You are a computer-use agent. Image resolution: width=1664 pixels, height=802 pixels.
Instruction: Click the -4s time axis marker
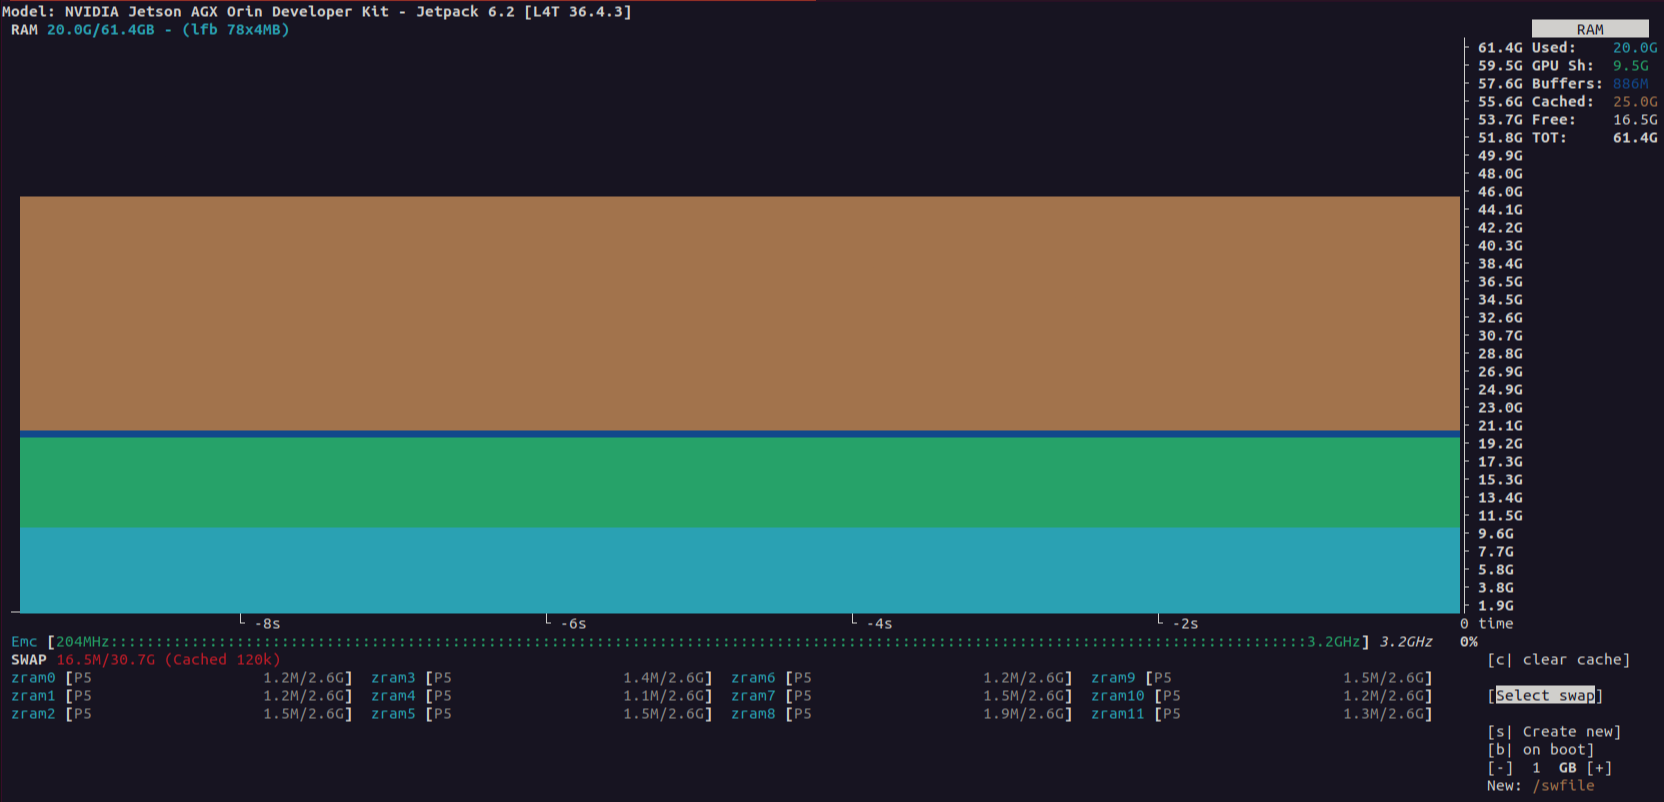[x=879, y=623]
